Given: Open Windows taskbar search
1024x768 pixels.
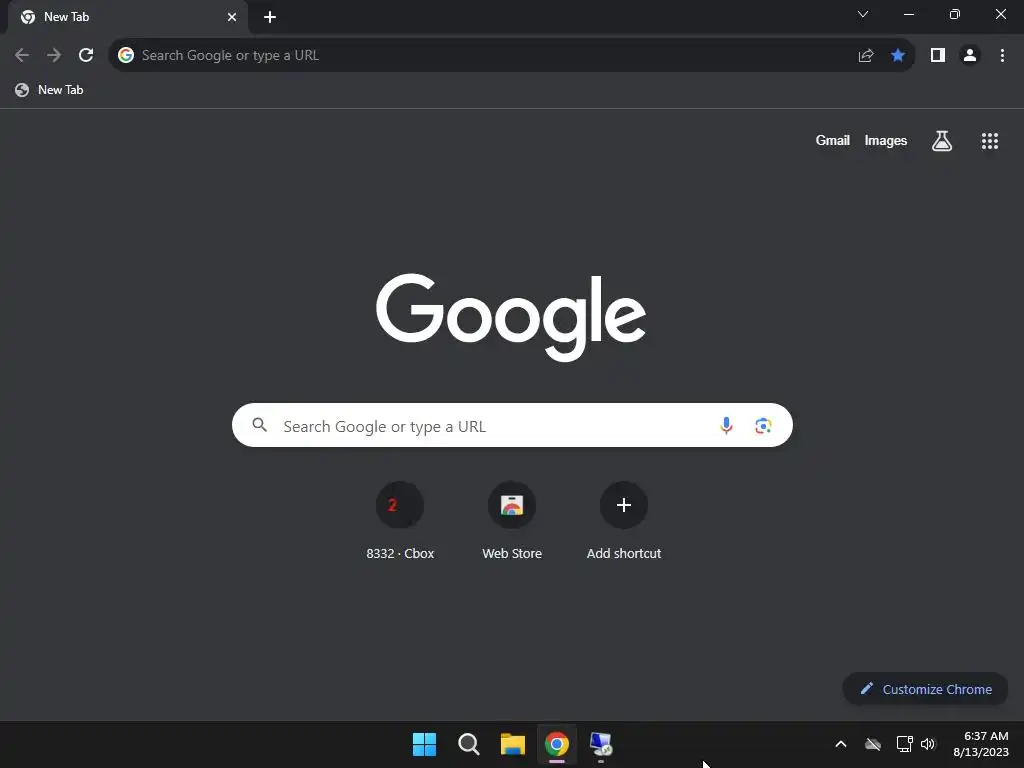Looking at the screenshot, I should point(468,744).
